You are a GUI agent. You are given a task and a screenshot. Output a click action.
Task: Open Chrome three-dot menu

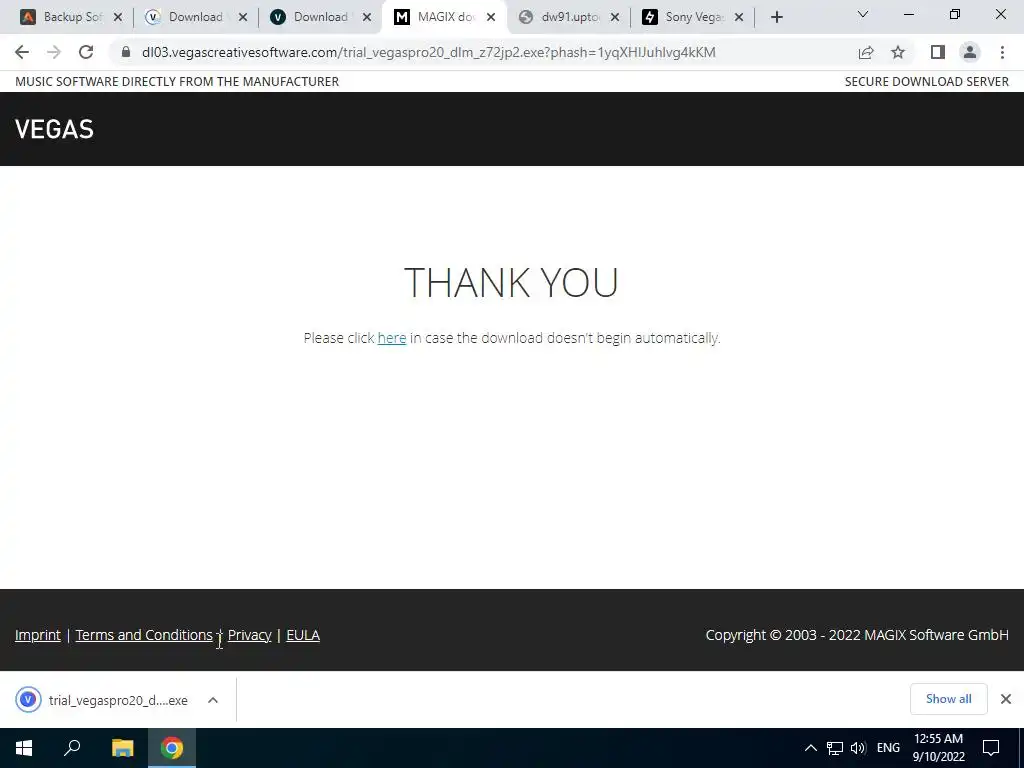tap(1002, 52)
